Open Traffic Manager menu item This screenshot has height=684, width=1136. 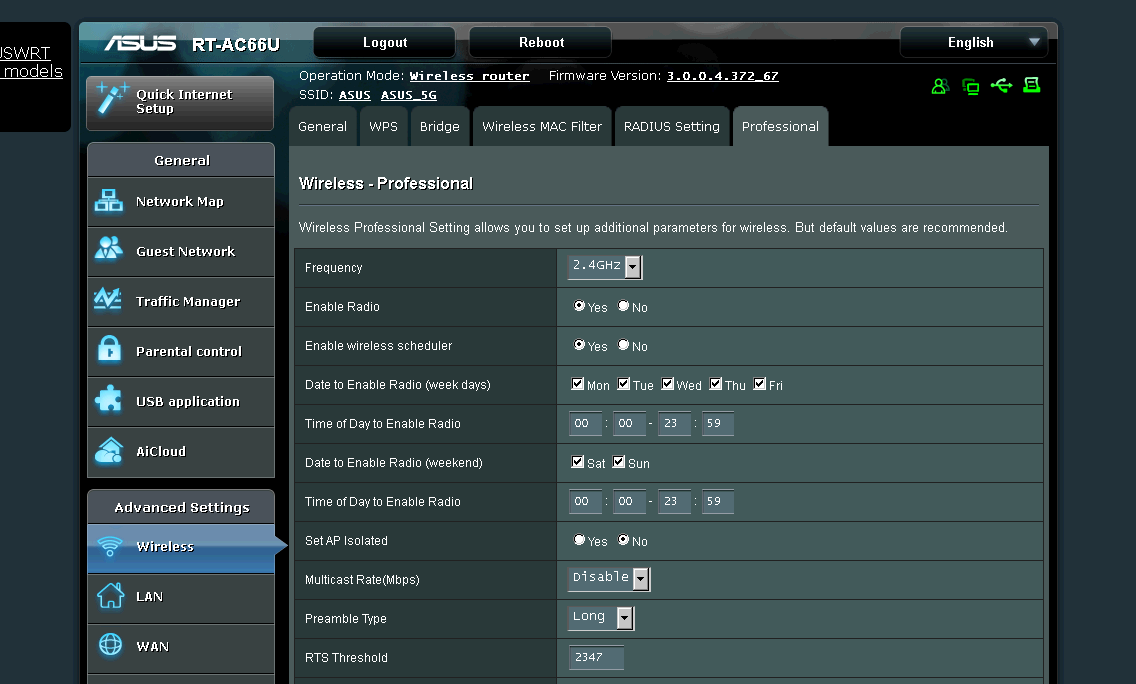[181, 301]
